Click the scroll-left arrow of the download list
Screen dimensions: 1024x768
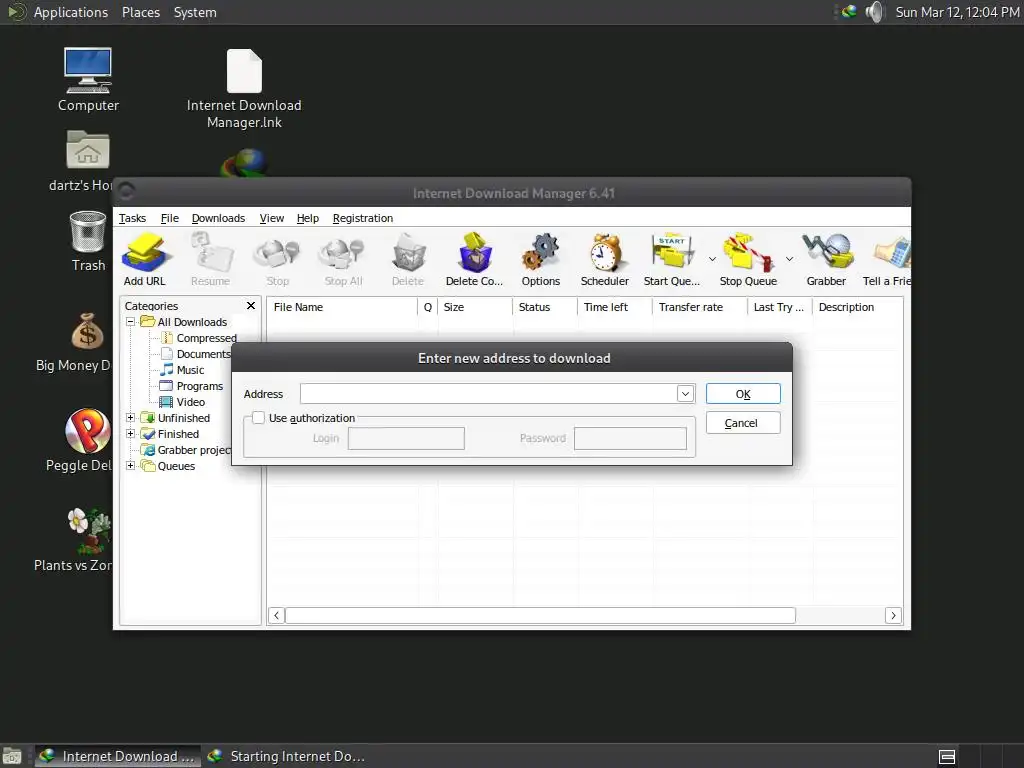[x=276, y=615]
